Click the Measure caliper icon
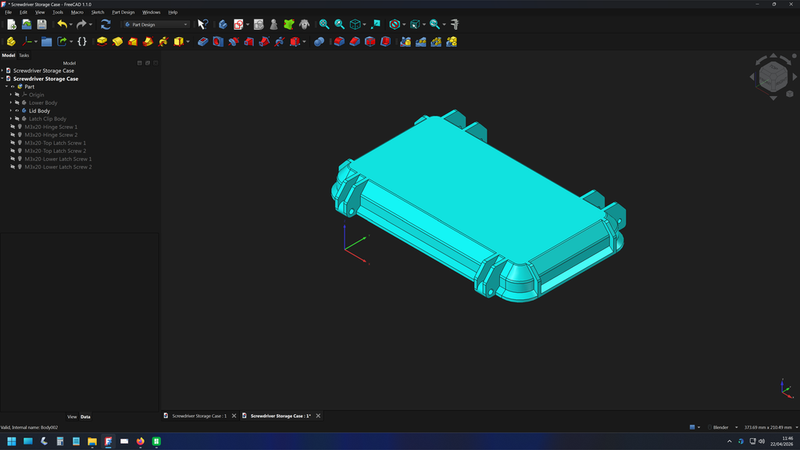The width and height of the screenshot is (800, 450). pos(454,24)
